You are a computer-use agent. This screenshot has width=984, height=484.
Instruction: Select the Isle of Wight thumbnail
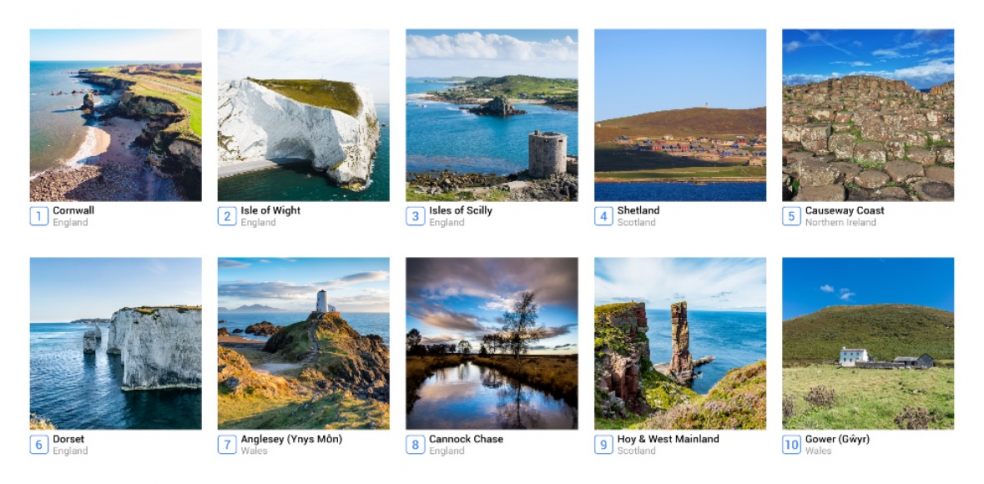pos(303,115)
